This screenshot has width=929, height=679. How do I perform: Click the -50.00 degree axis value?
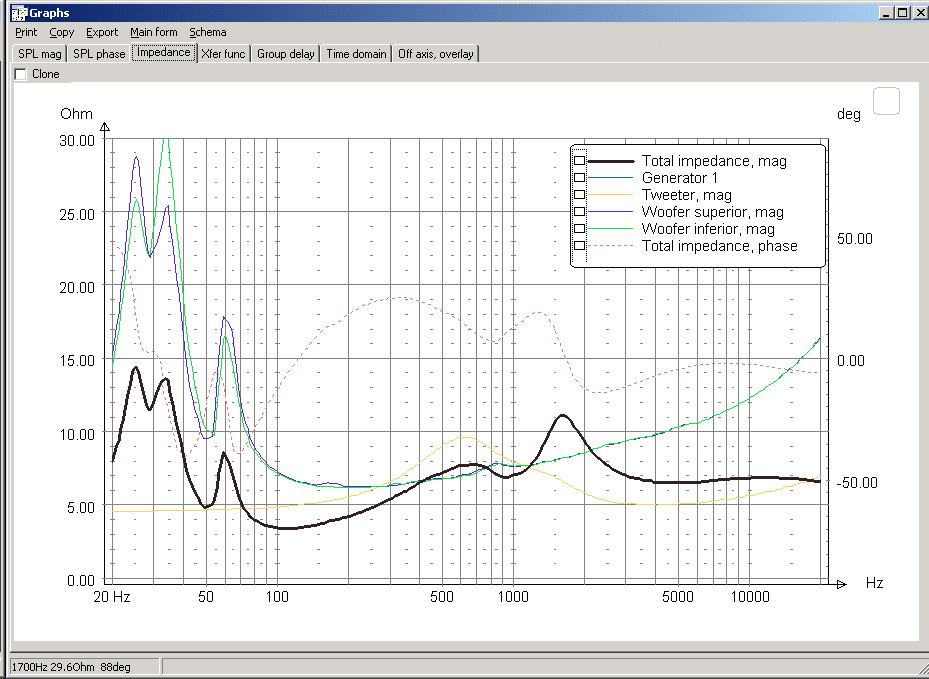[857, 483]
